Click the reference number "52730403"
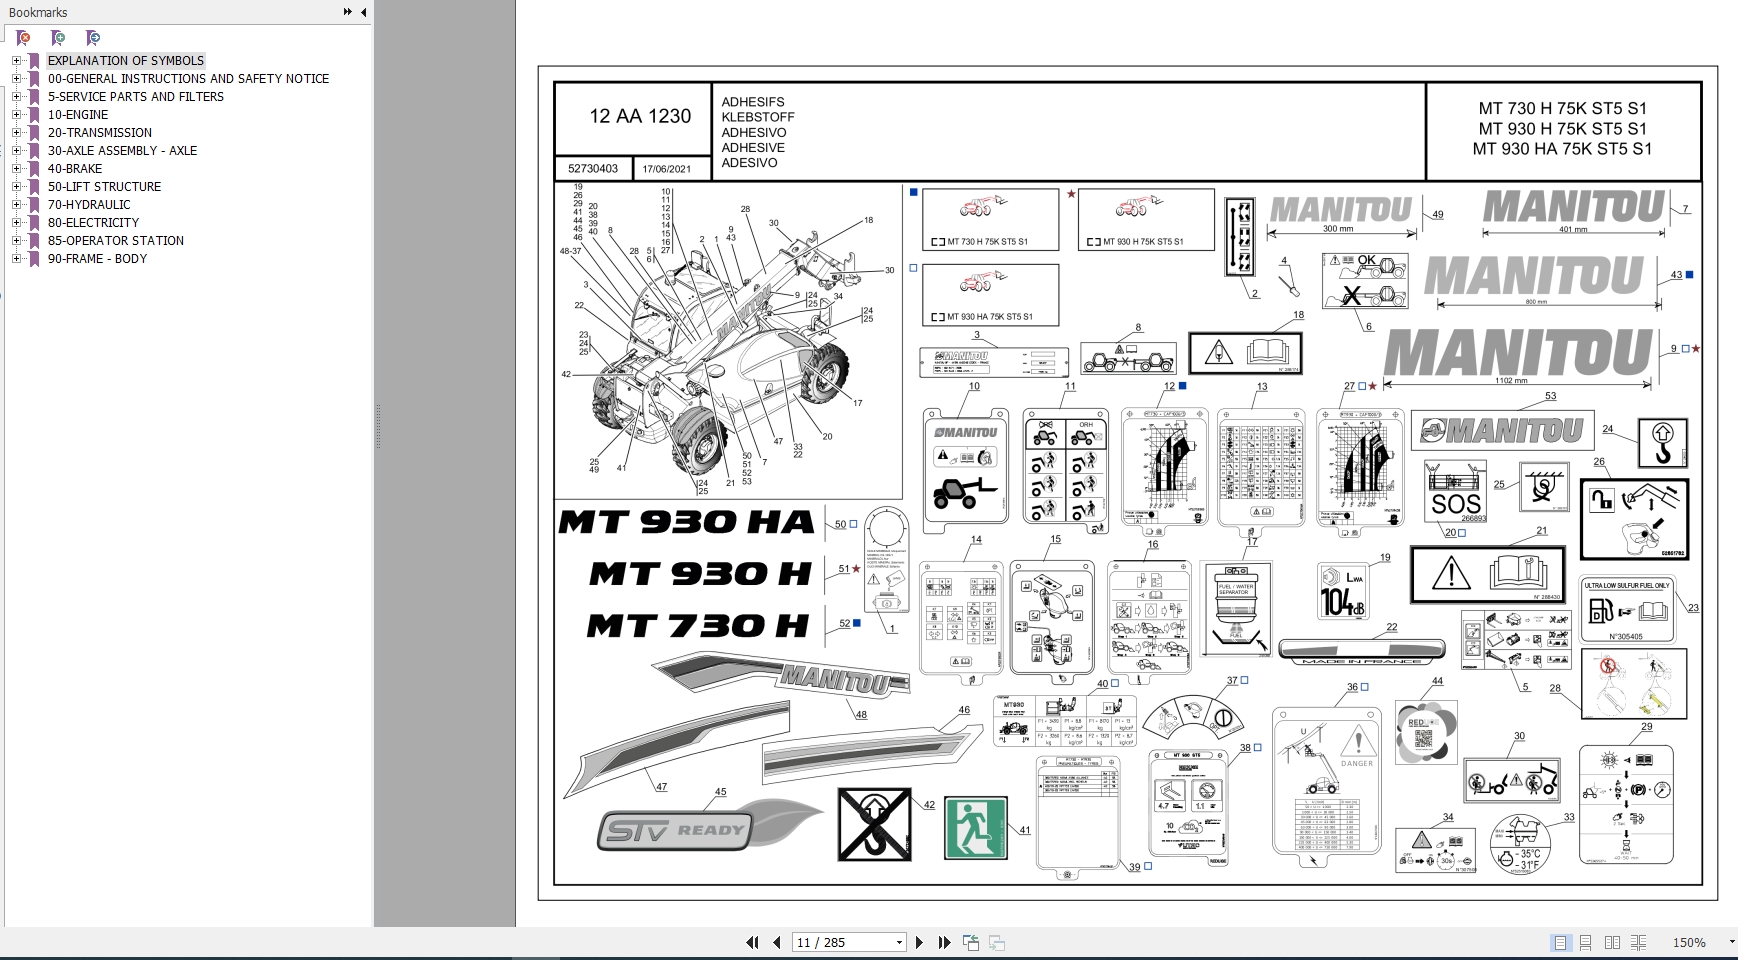The height and width of the screenshot is (960, 1738). pyautogui.click(x=592, y=169)
